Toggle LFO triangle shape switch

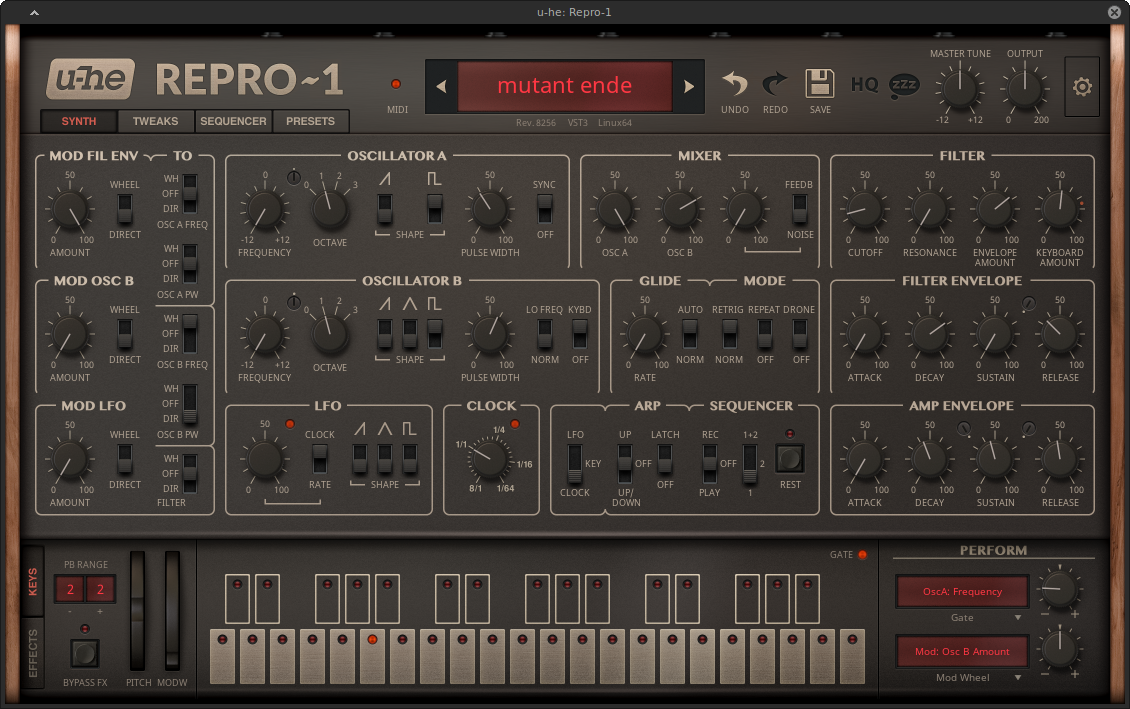(x=385, y=459)
